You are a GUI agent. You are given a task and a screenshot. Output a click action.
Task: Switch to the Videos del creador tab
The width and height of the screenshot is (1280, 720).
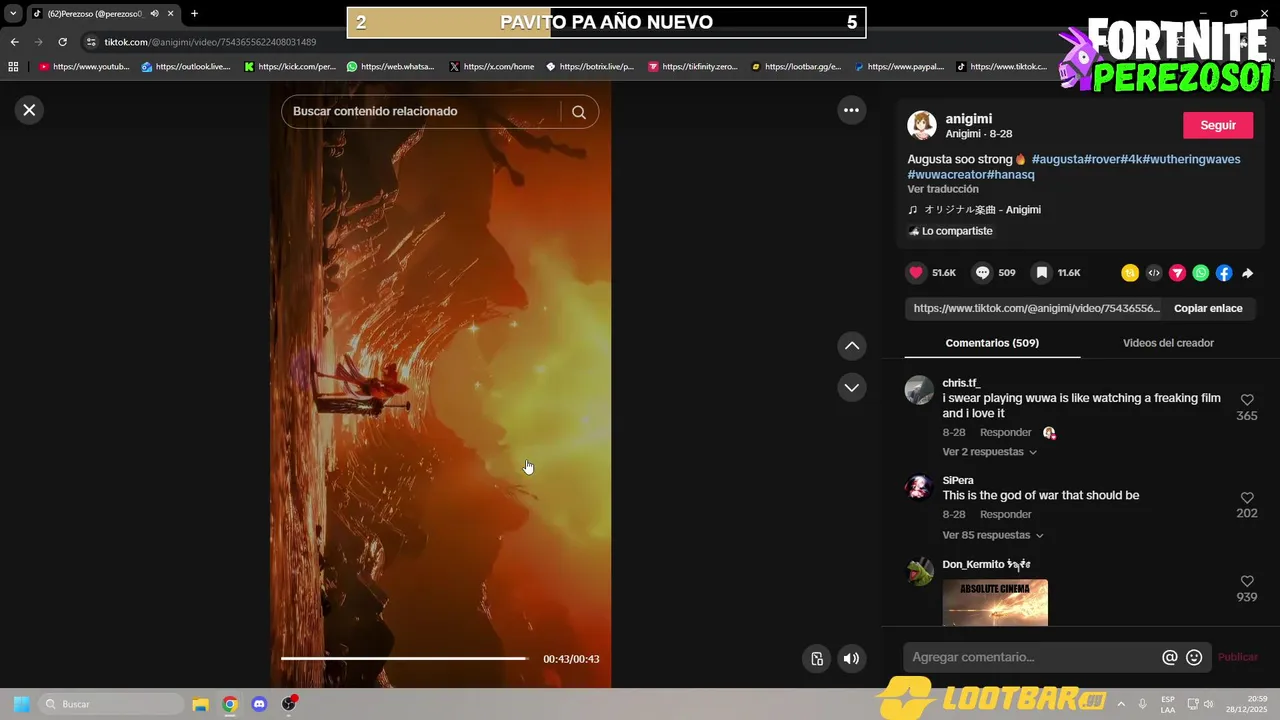(x=1168, y=343)
